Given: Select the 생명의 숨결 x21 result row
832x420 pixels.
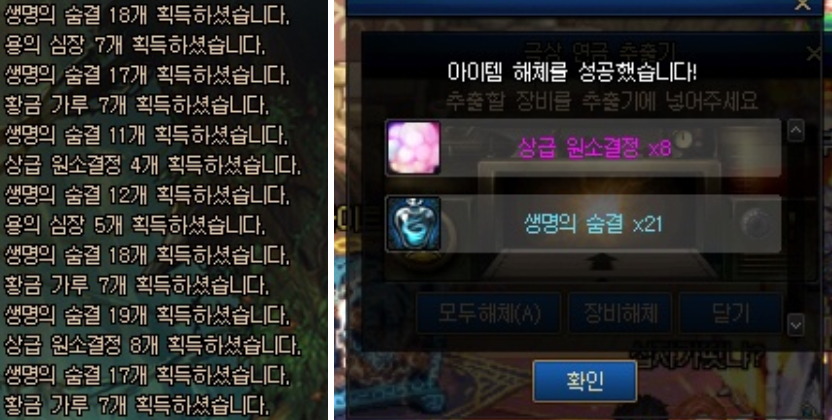Looking at the screenshot, I should 583,224.
